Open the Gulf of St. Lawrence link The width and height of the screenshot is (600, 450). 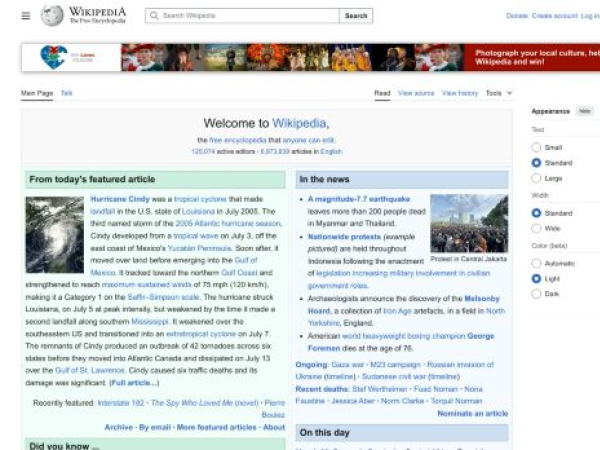[90, 370]
